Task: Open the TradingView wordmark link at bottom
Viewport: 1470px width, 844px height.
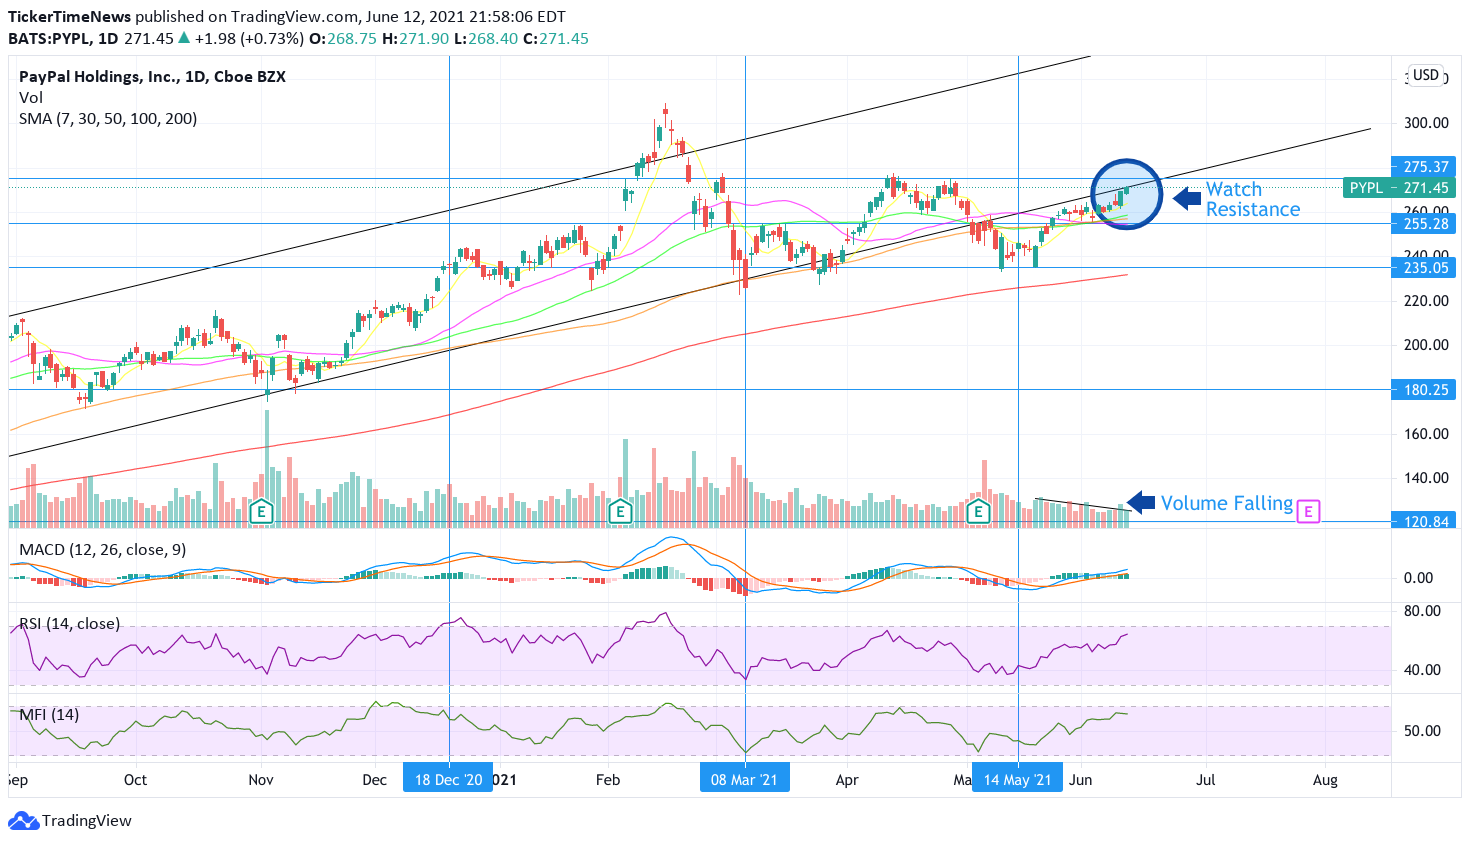Action: click(87, 821)
